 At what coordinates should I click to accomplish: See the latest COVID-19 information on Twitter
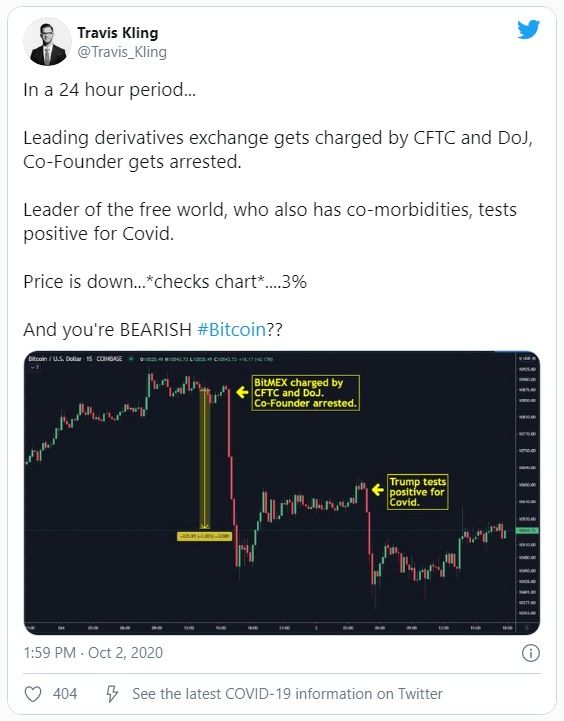point(287,694)
